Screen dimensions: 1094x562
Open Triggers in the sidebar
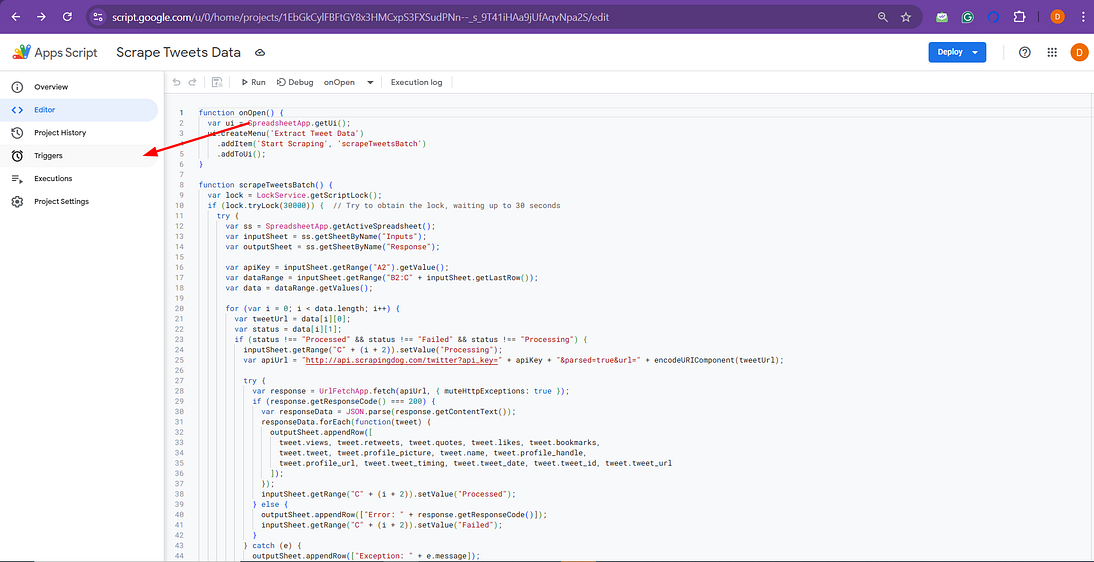point(80,156)
